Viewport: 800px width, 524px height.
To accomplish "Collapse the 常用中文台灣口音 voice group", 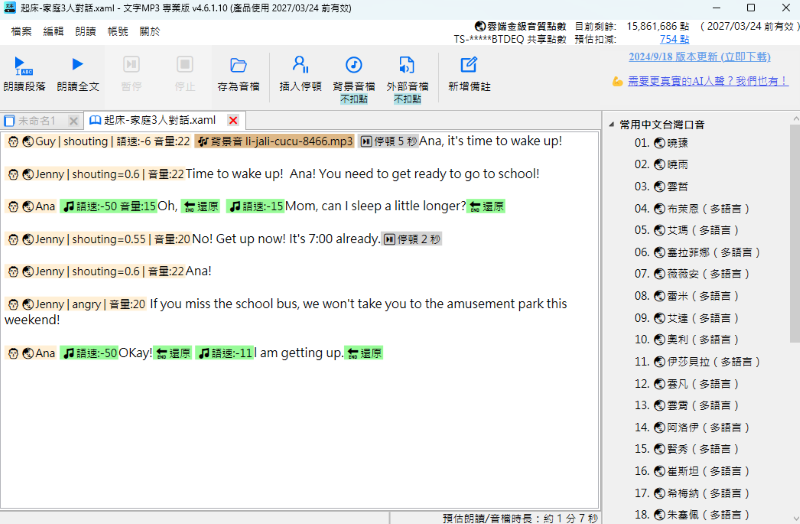I will click(x=611, y=125).
